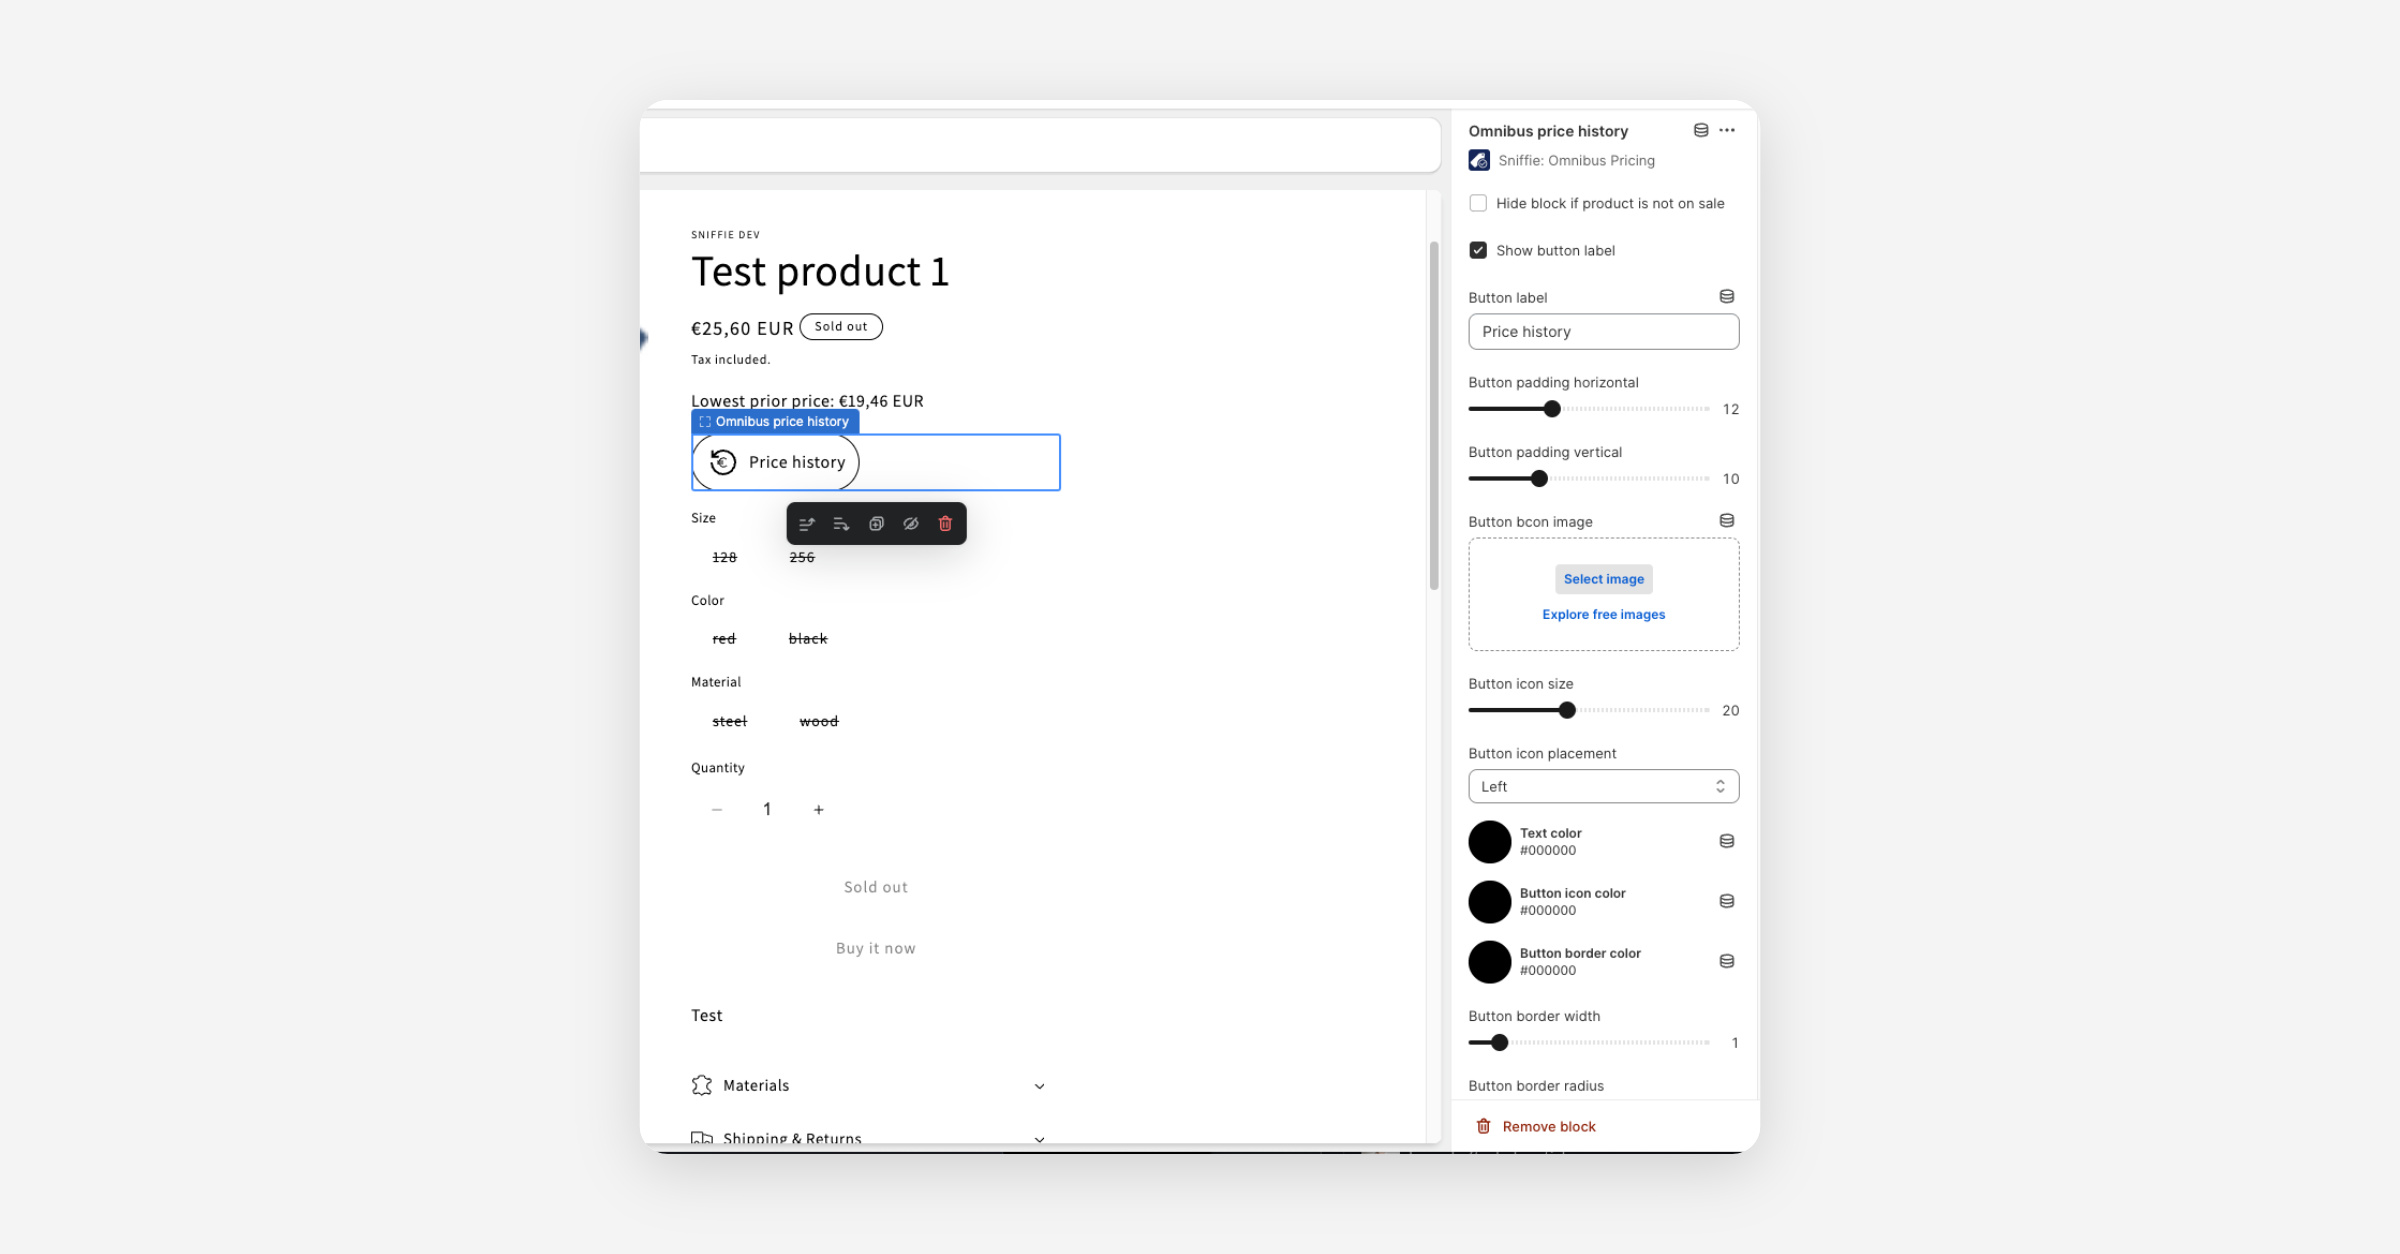Click dynamic source icon beside Button border color
The height and width of the screenshot is (1254, 2400).
[1726, 962]
